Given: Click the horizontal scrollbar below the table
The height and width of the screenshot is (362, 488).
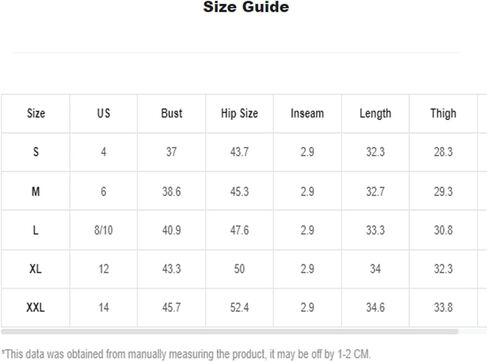Looking at the screenshot, I should pos(230,332).
